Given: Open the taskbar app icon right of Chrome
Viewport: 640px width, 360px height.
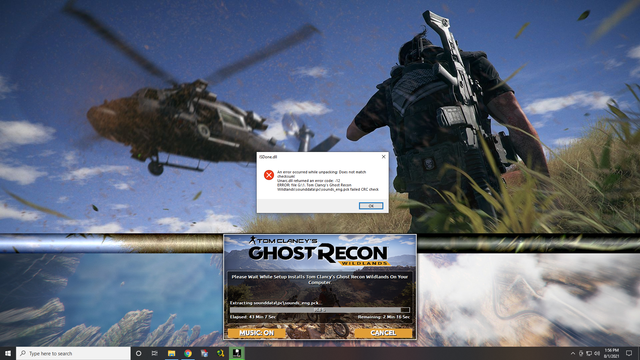Looking at the screenshot, I should (204, 353).
